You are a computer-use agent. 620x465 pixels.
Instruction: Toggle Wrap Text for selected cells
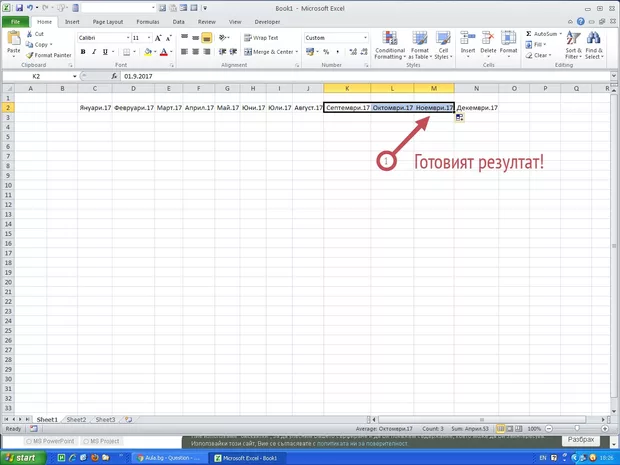[257, 38]
